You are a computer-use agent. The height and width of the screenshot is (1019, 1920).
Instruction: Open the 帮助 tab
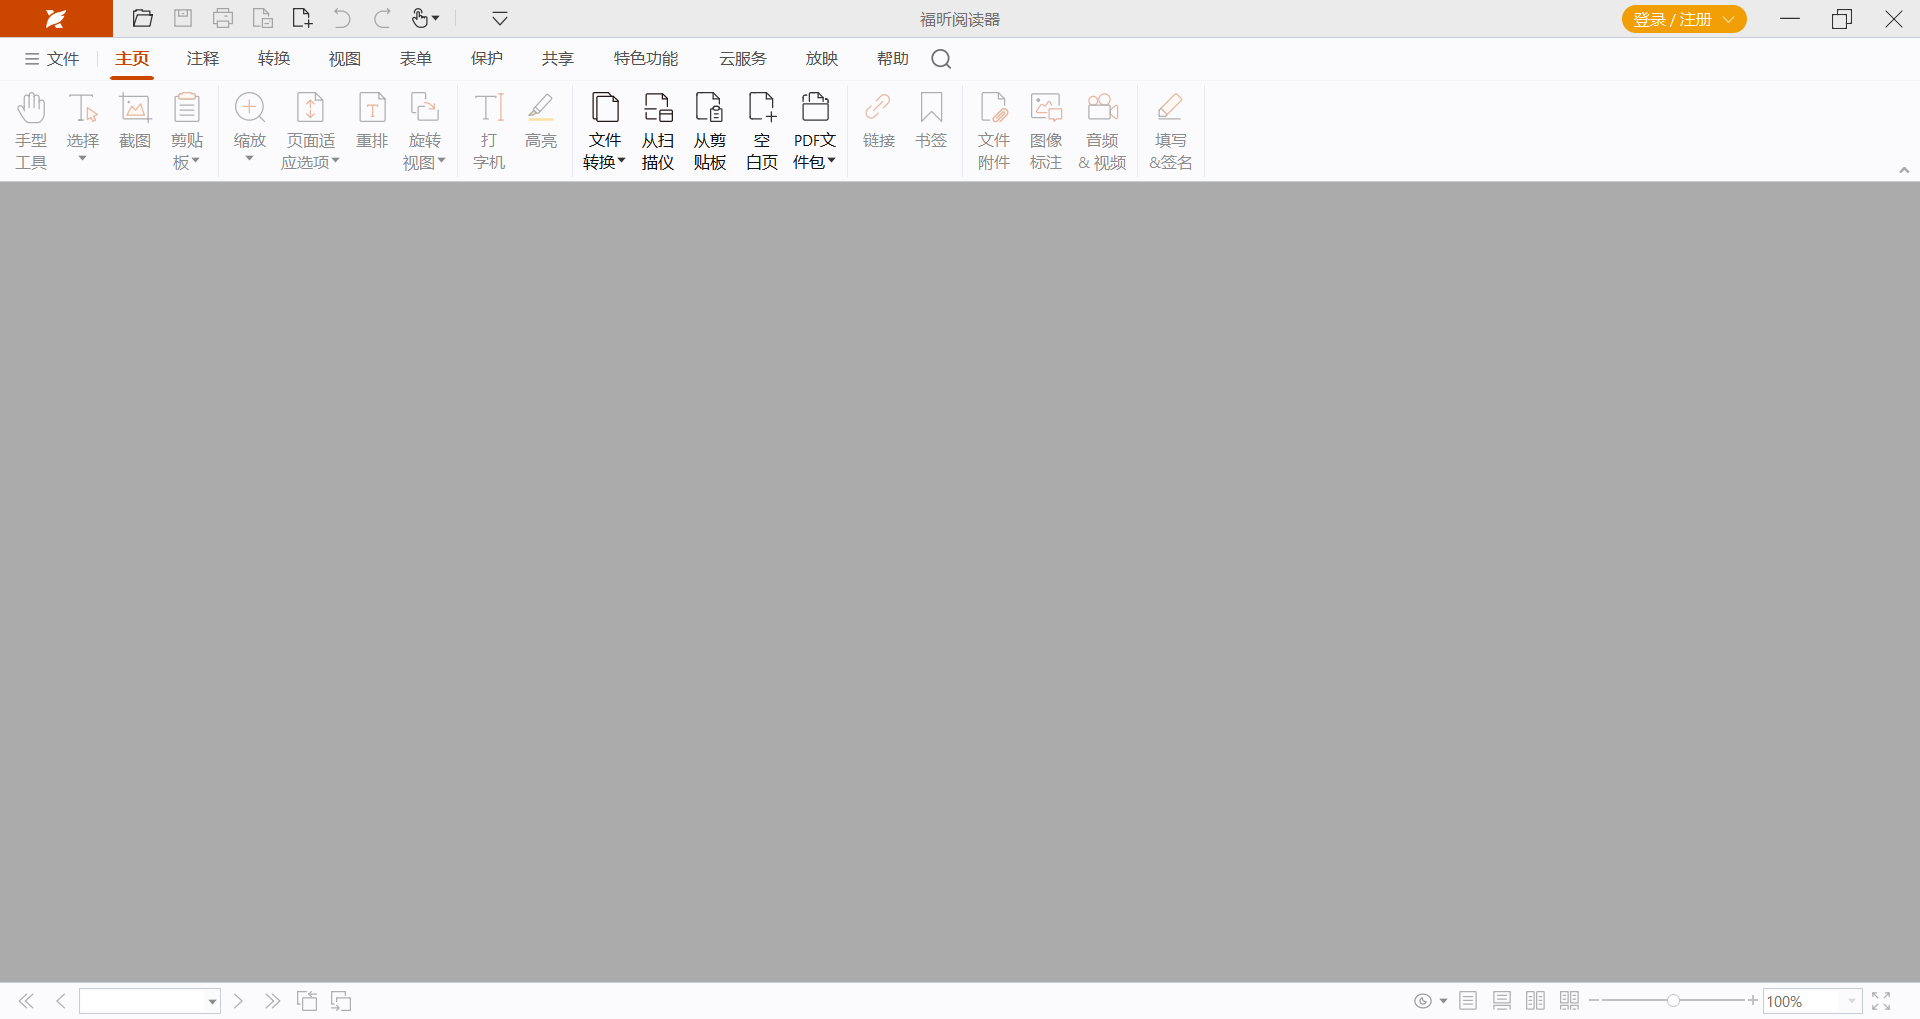click(893, 59)
